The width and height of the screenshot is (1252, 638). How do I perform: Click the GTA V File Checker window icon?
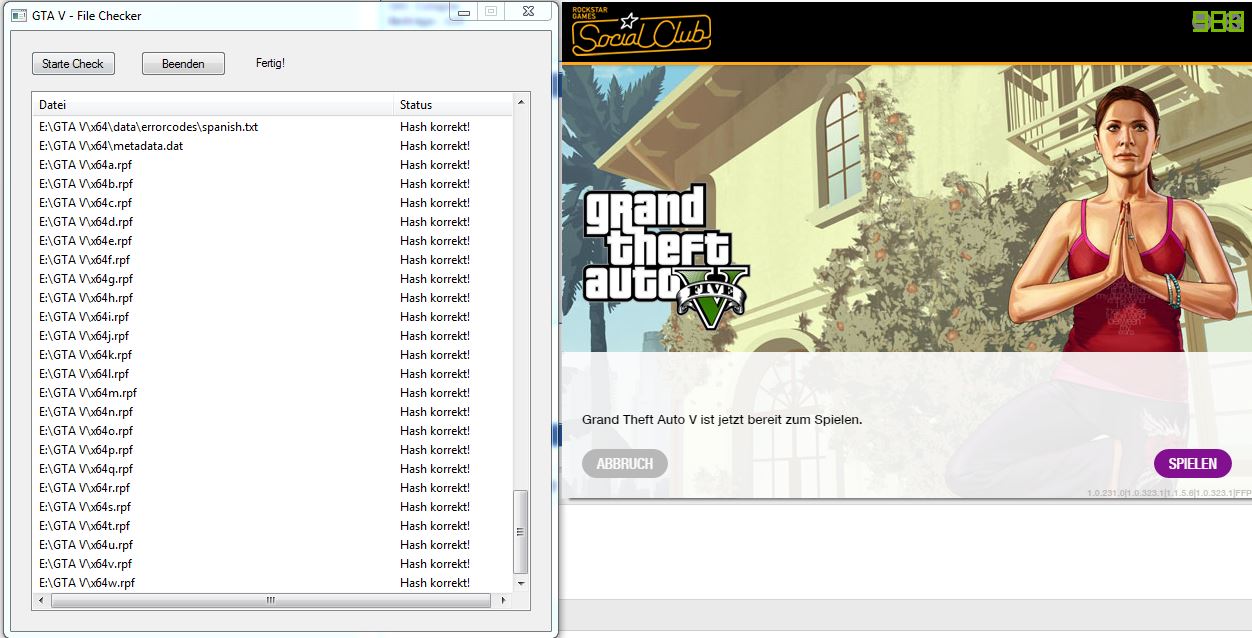click(x=18, y=15)
